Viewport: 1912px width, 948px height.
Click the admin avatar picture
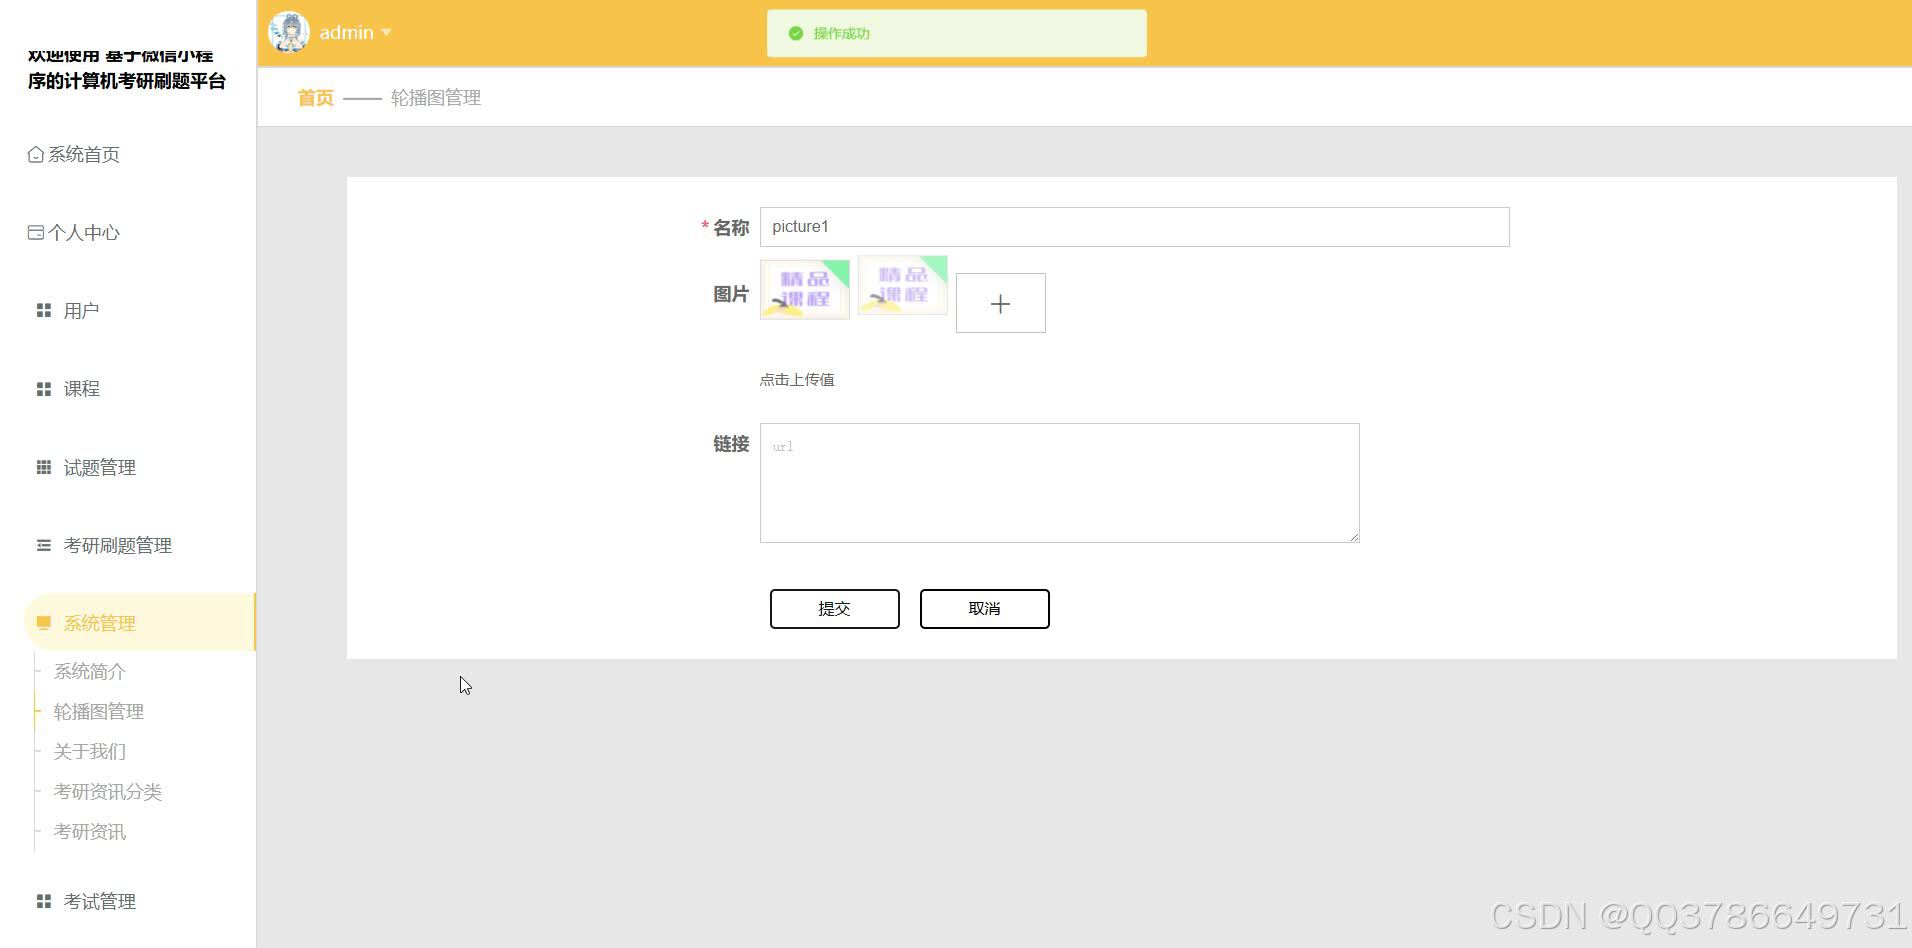pos(289,31)
